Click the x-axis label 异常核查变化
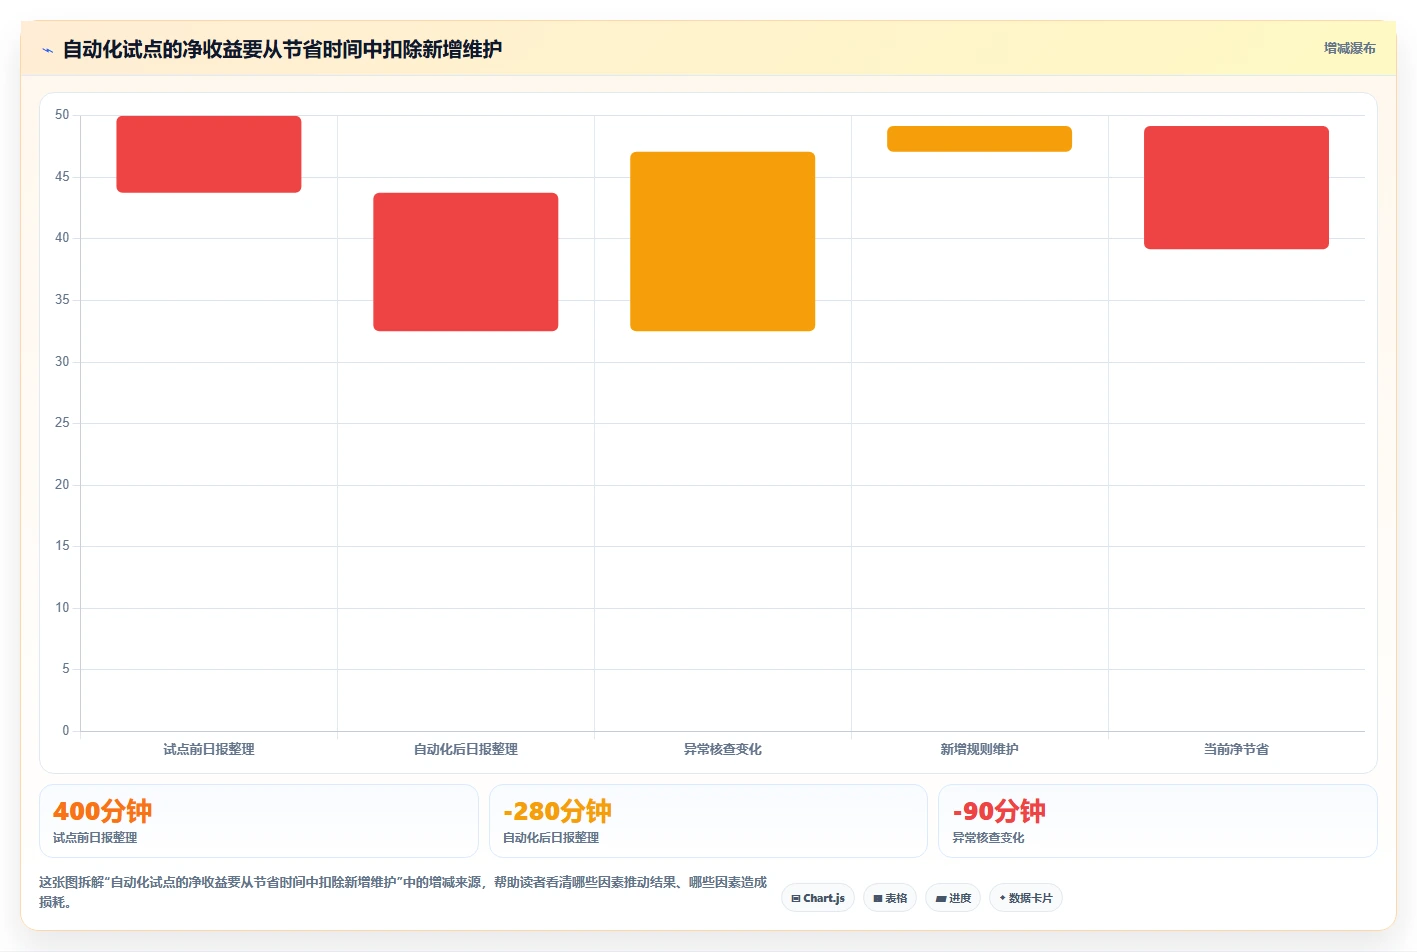The width and height of the screenshot is (1417, 952). pos(723,749)
